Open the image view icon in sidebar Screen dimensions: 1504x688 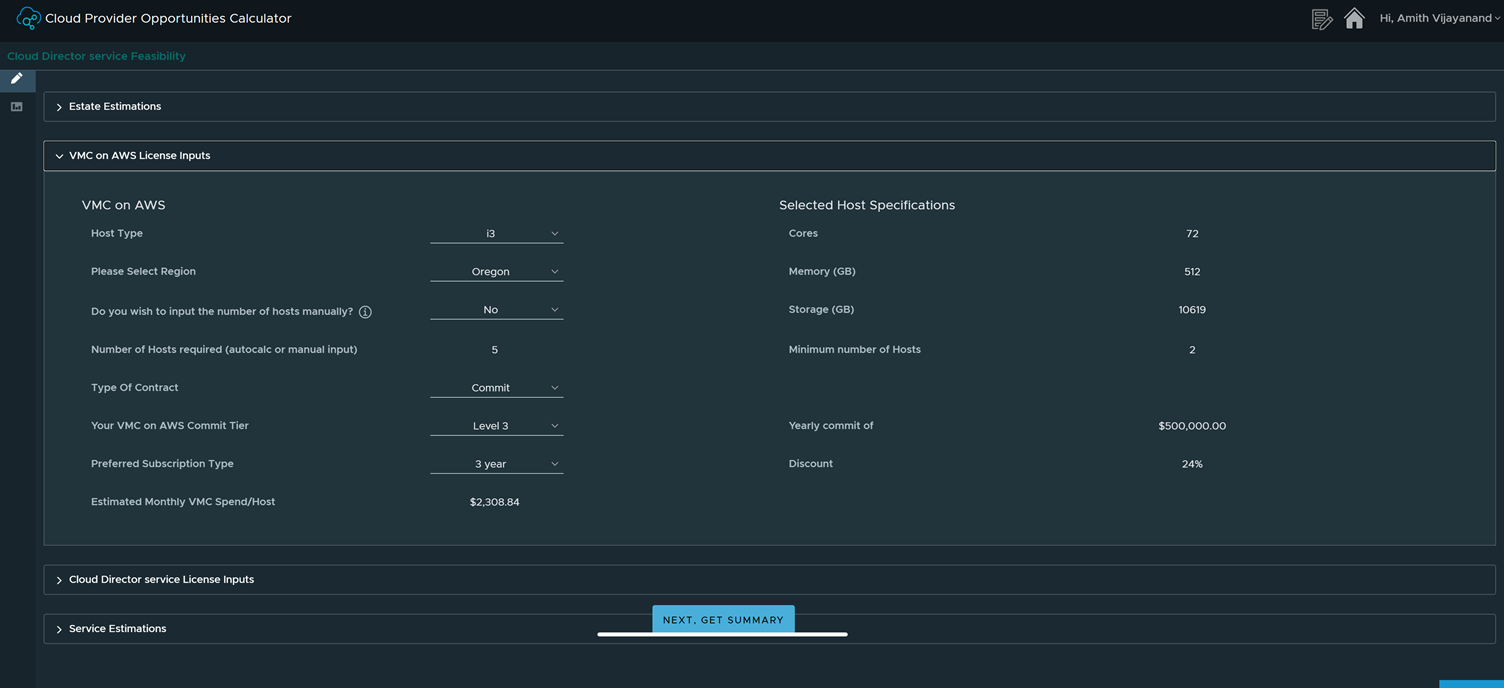(17, 106)
